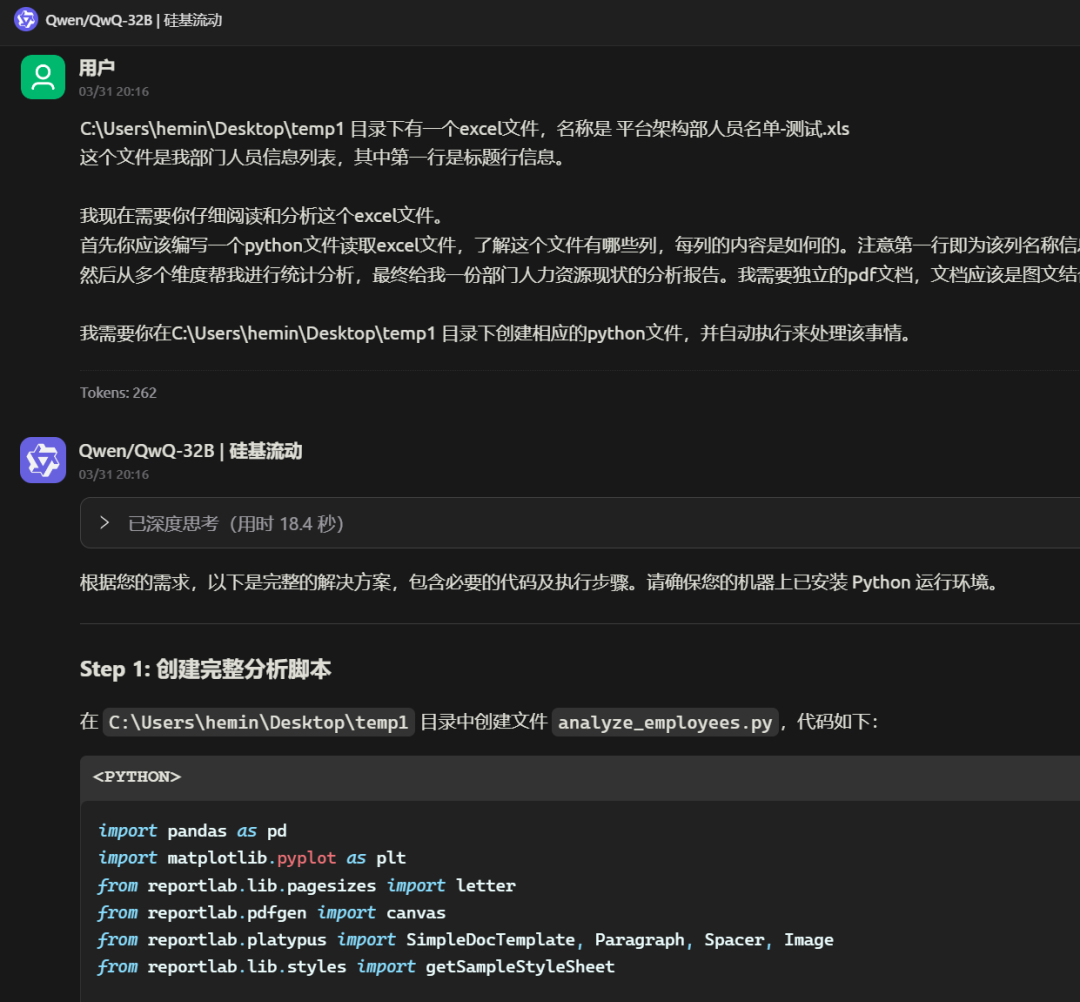This screenshot has height=1002, width=1080.
Task: Click the import getSampleStyleSheet code line
Action: [356, 967]
